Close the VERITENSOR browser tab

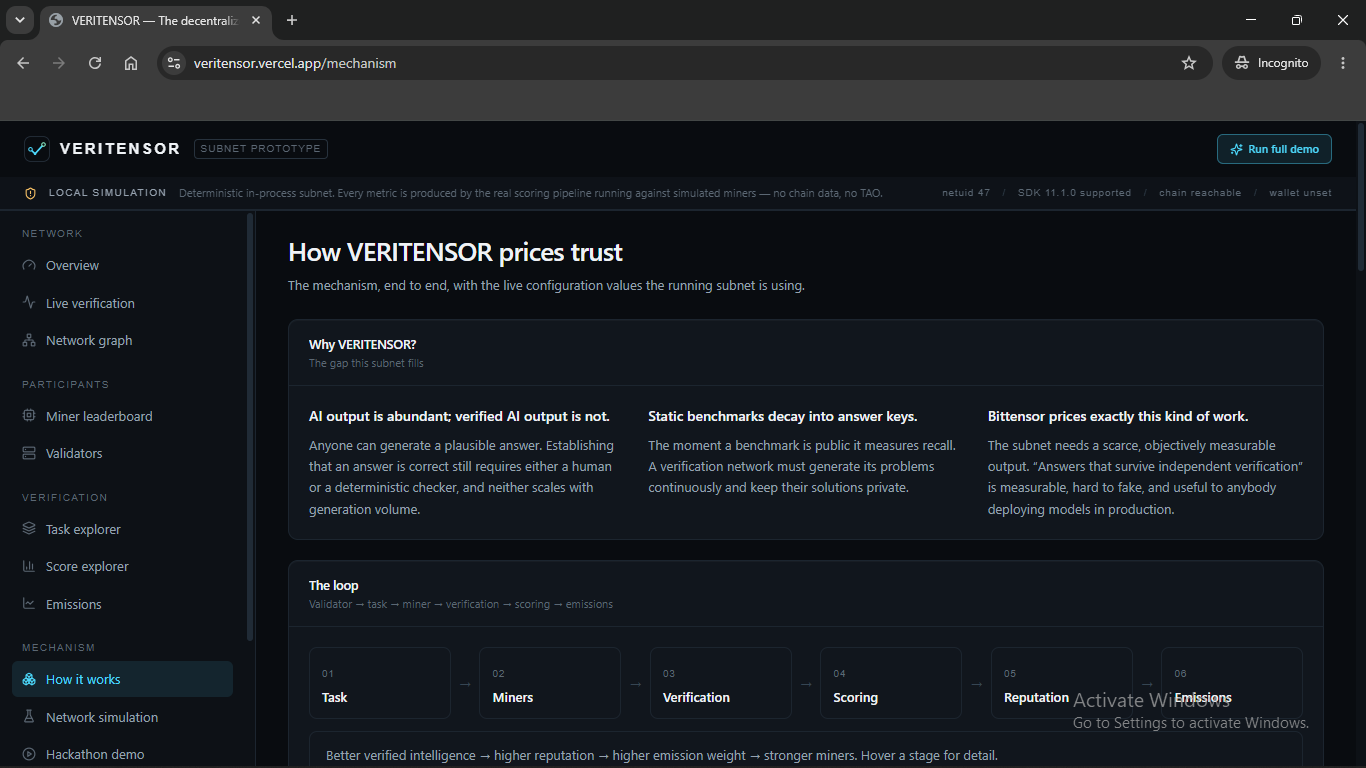[x=256, y=20]
